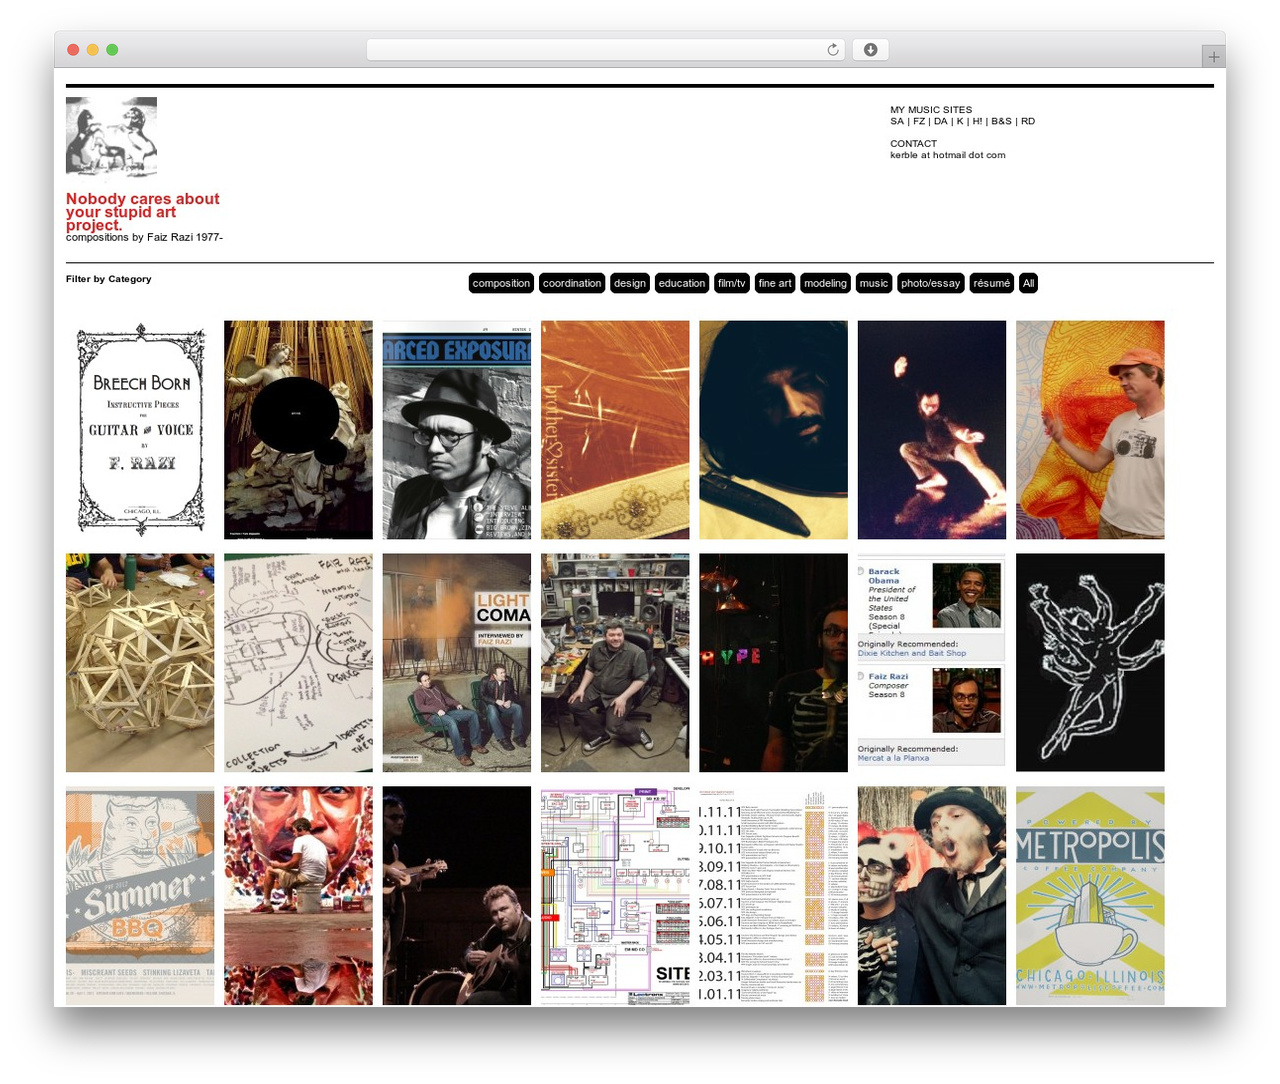The width and height of the screenshot is (1280, 1084).
Task: Open the dated list thumbnail starting 1.11.11
Action: [x=773, y=896]
